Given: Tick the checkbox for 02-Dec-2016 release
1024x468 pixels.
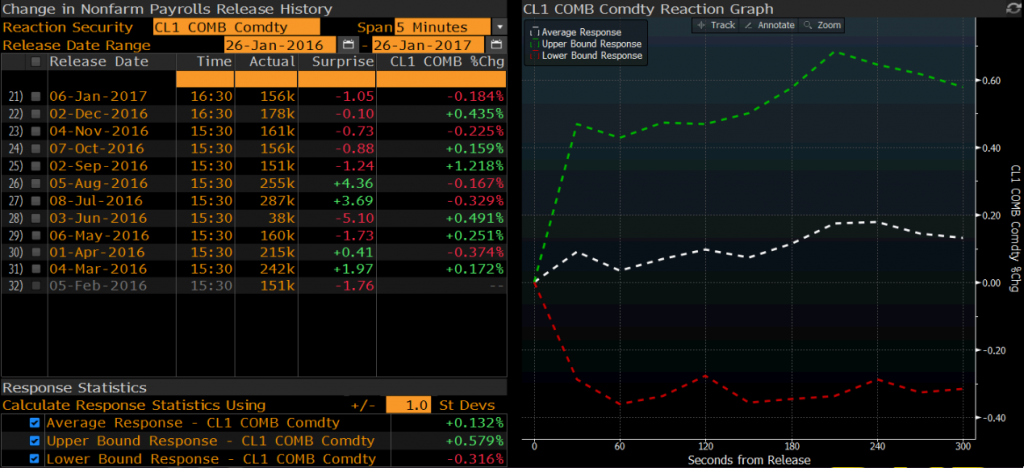Looking at the screenshot, I should [x=36, y=114].
